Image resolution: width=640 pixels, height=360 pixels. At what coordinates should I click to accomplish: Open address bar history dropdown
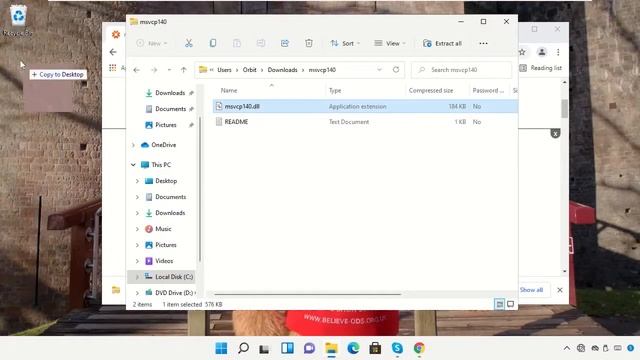pos(380,70)
